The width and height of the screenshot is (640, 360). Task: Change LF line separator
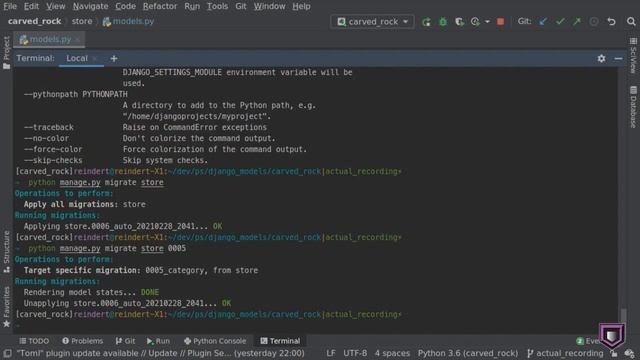(x=331, y=353)
